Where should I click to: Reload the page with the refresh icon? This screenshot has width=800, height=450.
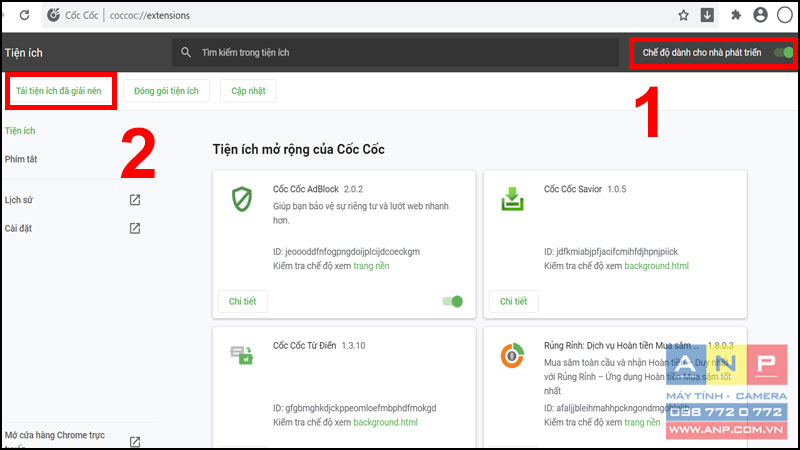coord(24,15)
